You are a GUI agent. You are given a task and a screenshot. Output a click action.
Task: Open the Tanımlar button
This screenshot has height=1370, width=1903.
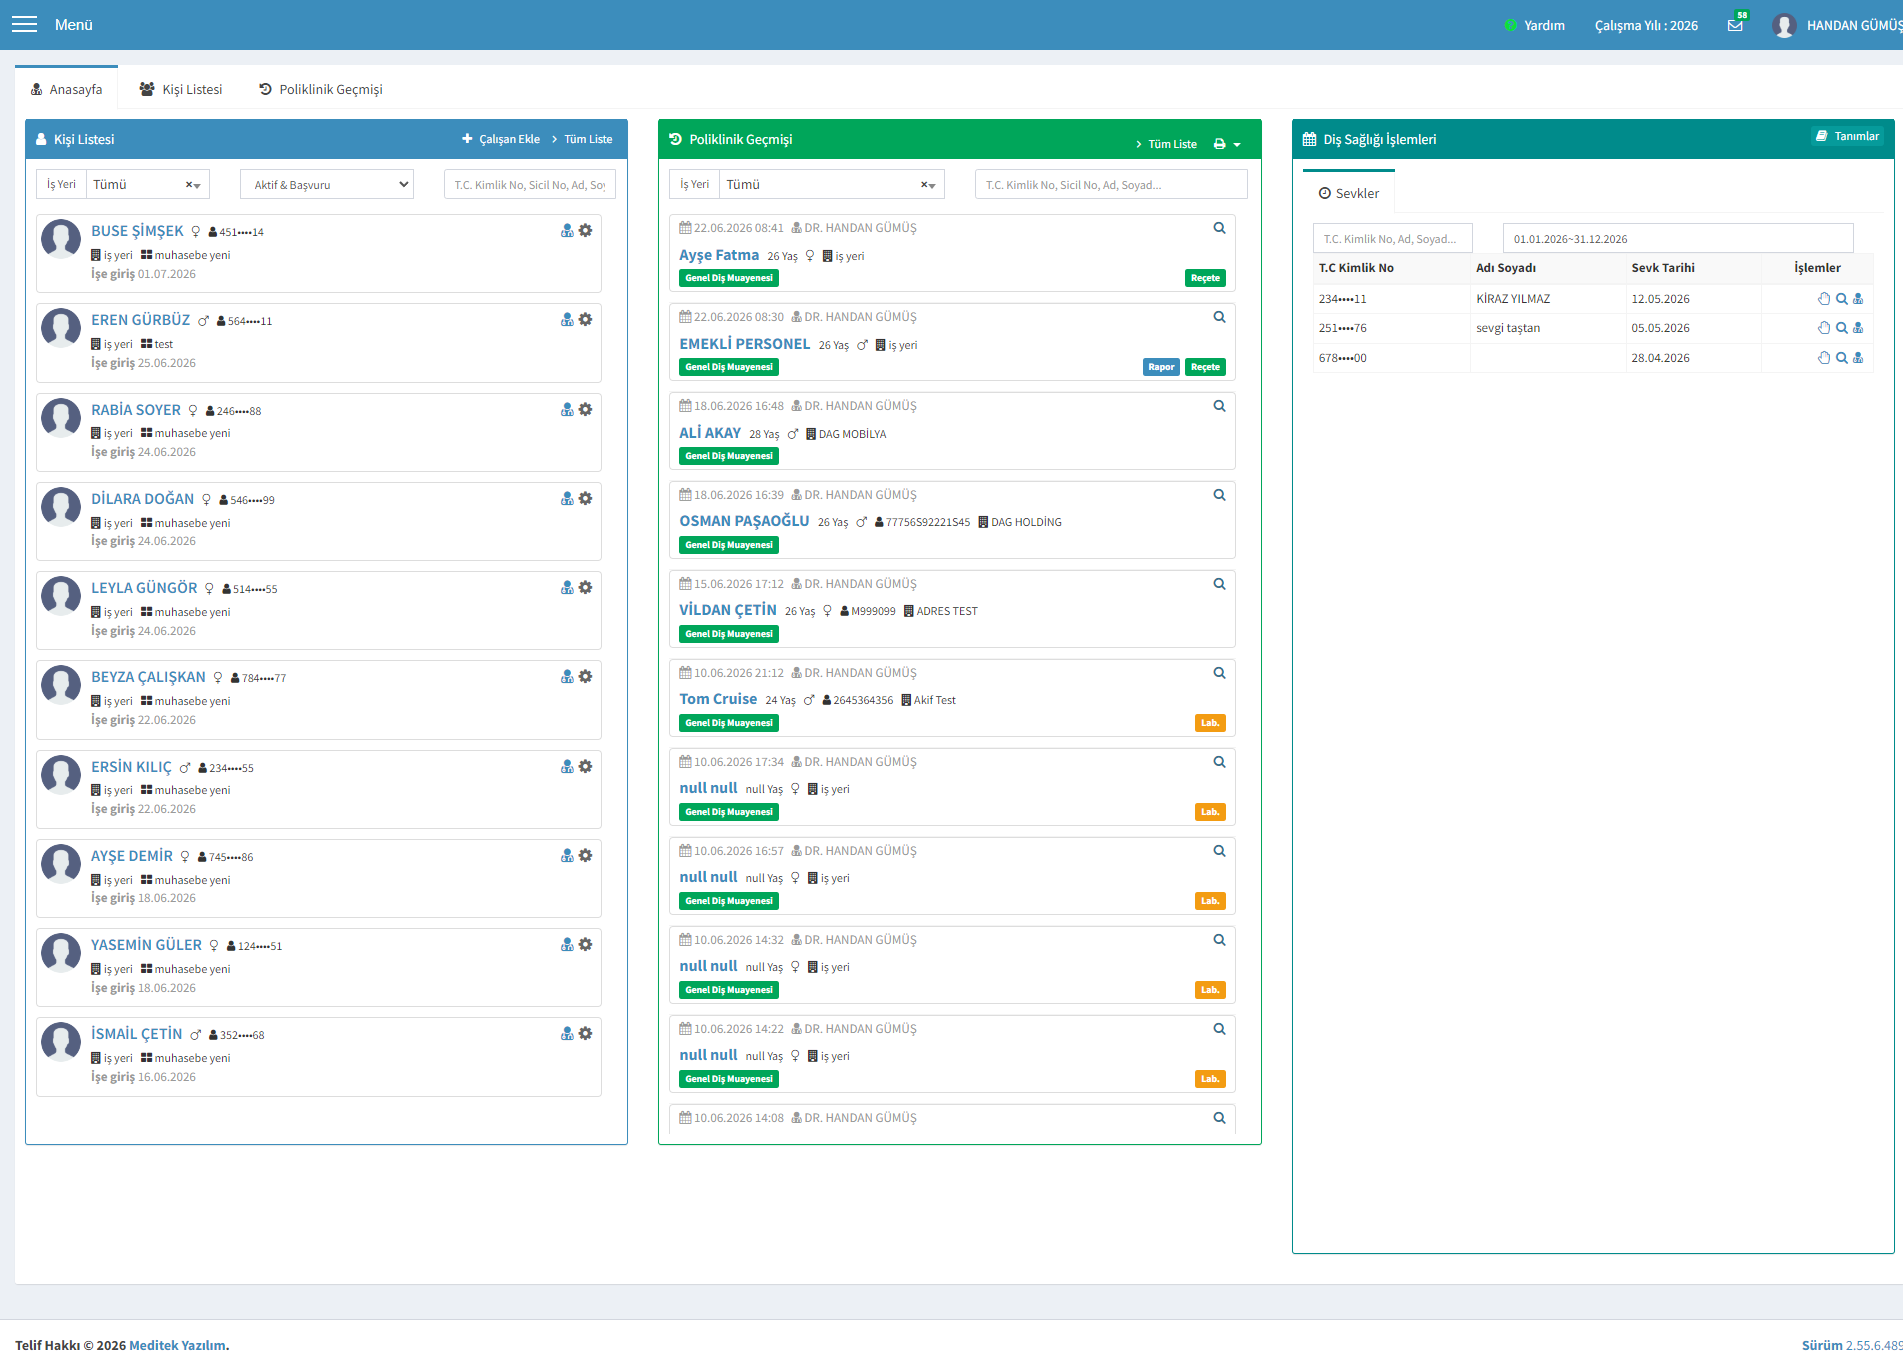pos(1848,136)
